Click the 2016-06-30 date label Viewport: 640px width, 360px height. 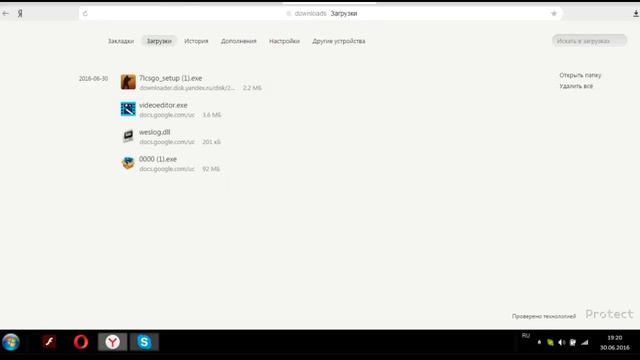tap(93, 78)
